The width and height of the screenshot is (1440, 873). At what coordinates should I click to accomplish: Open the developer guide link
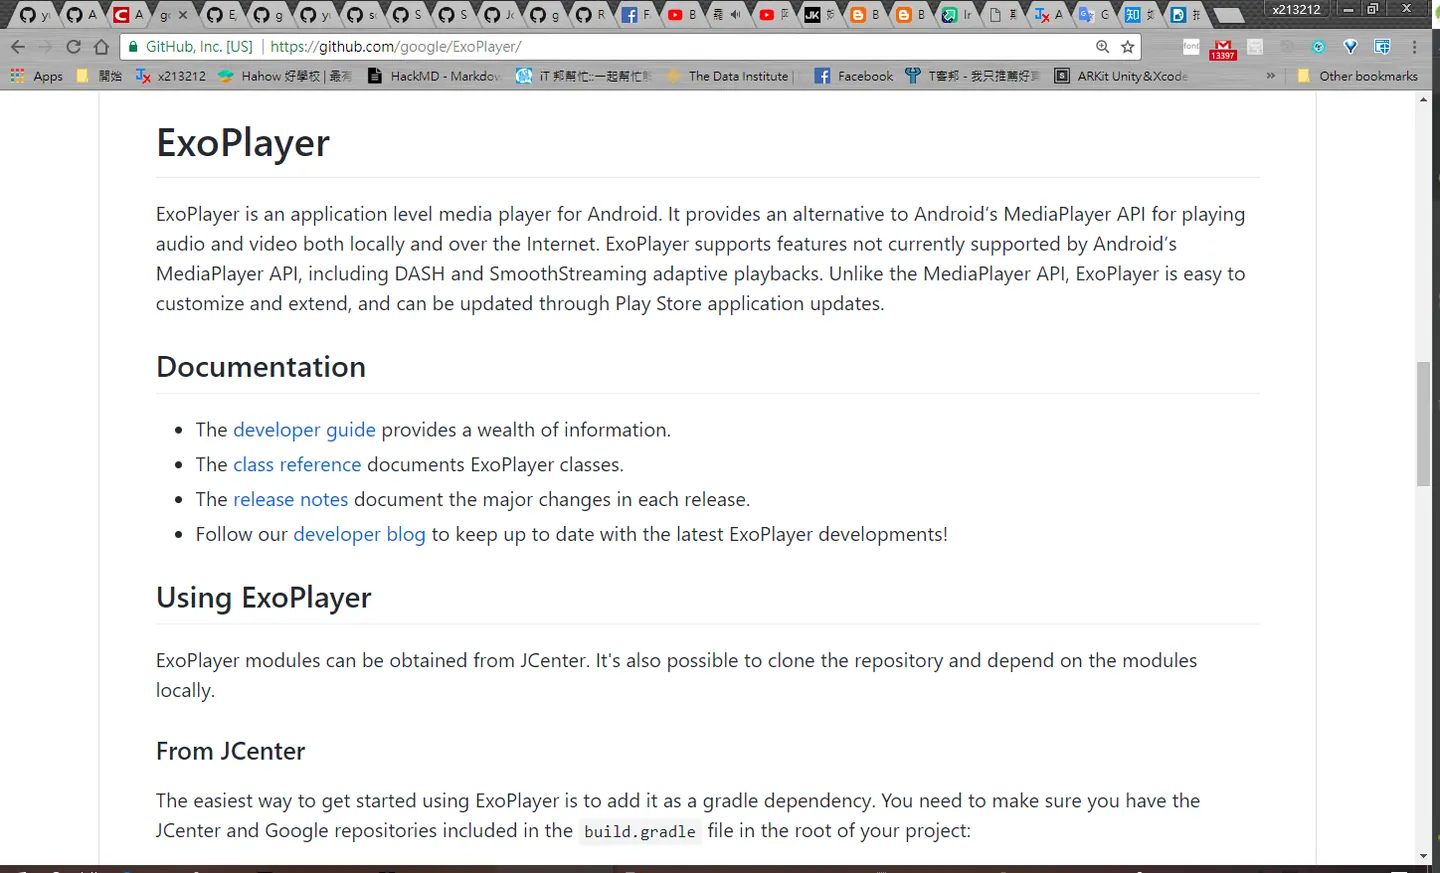coord(304,430)
